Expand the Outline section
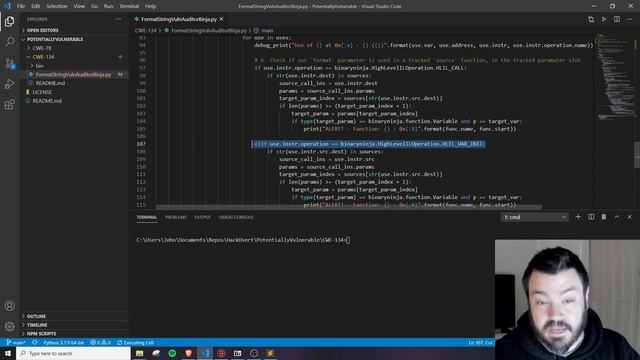 [36, 316]
